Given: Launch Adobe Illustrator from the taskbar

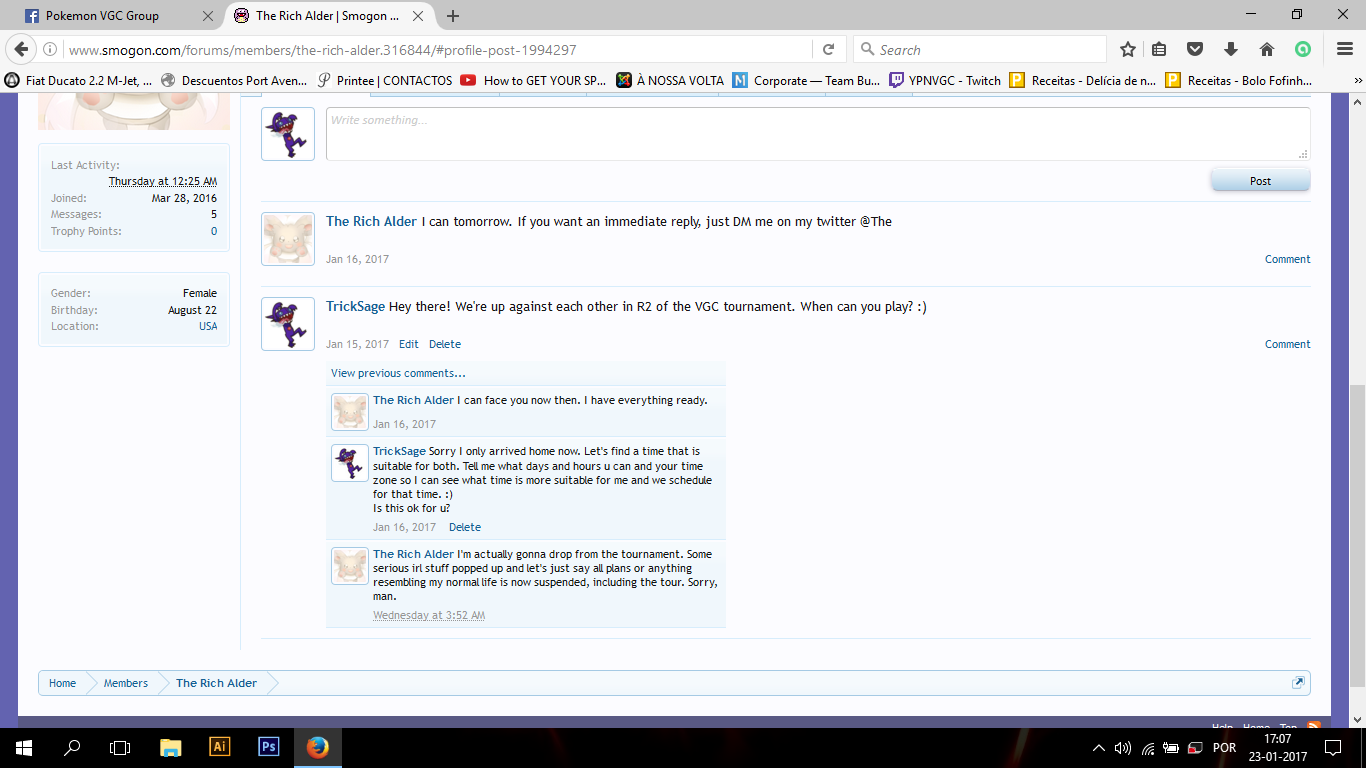Looking at the screenshot, I should click(220, 747).
